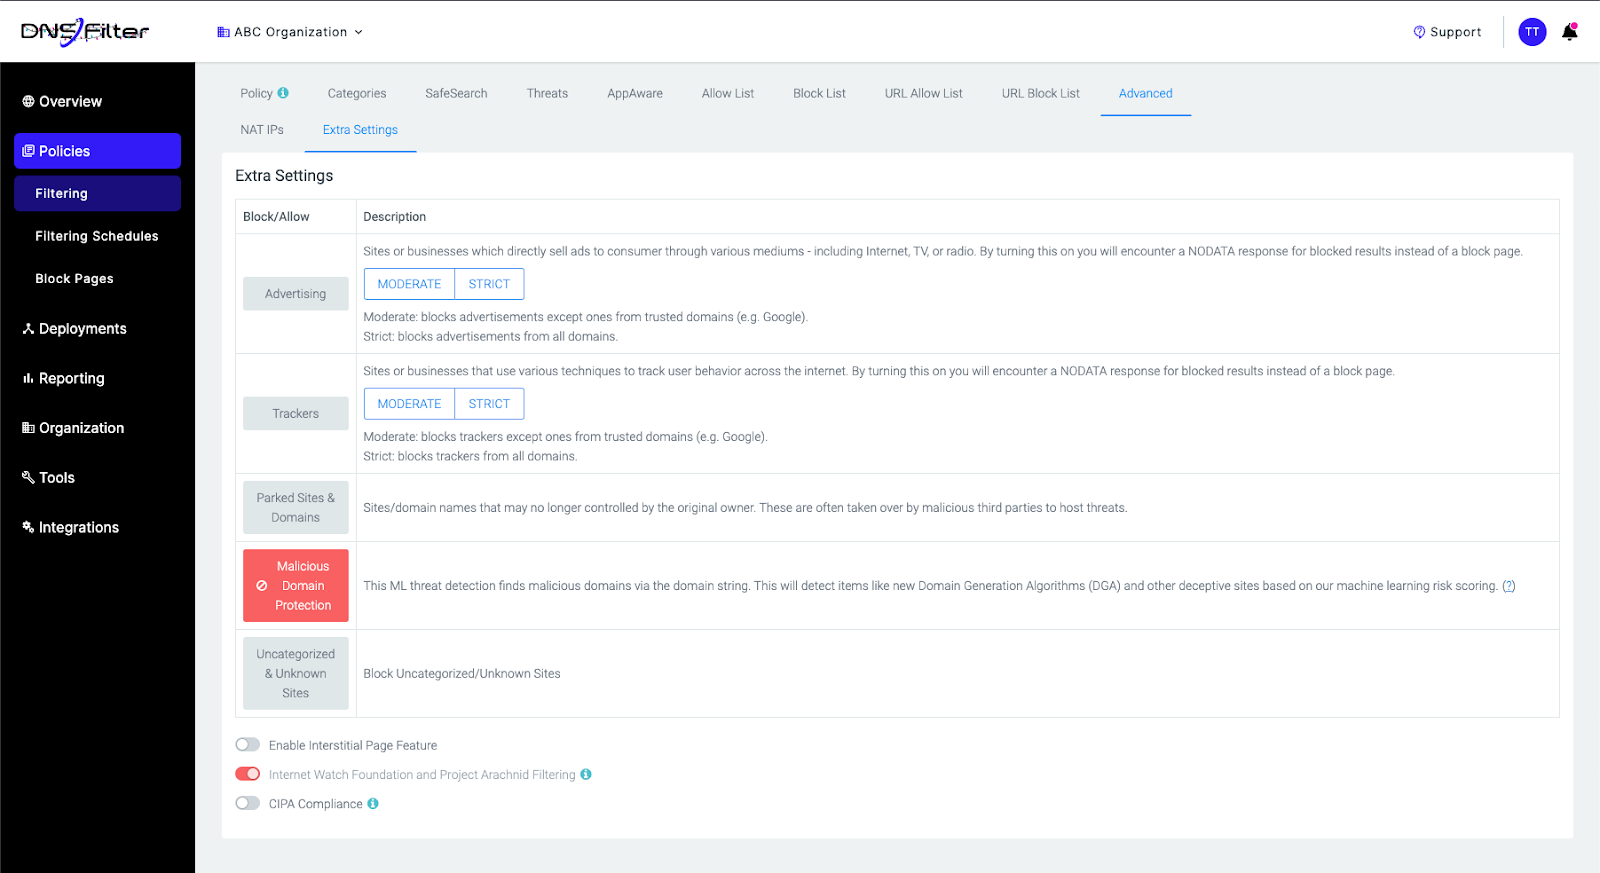Toggle the red Malicious Domain Protection block

point(296,586)
